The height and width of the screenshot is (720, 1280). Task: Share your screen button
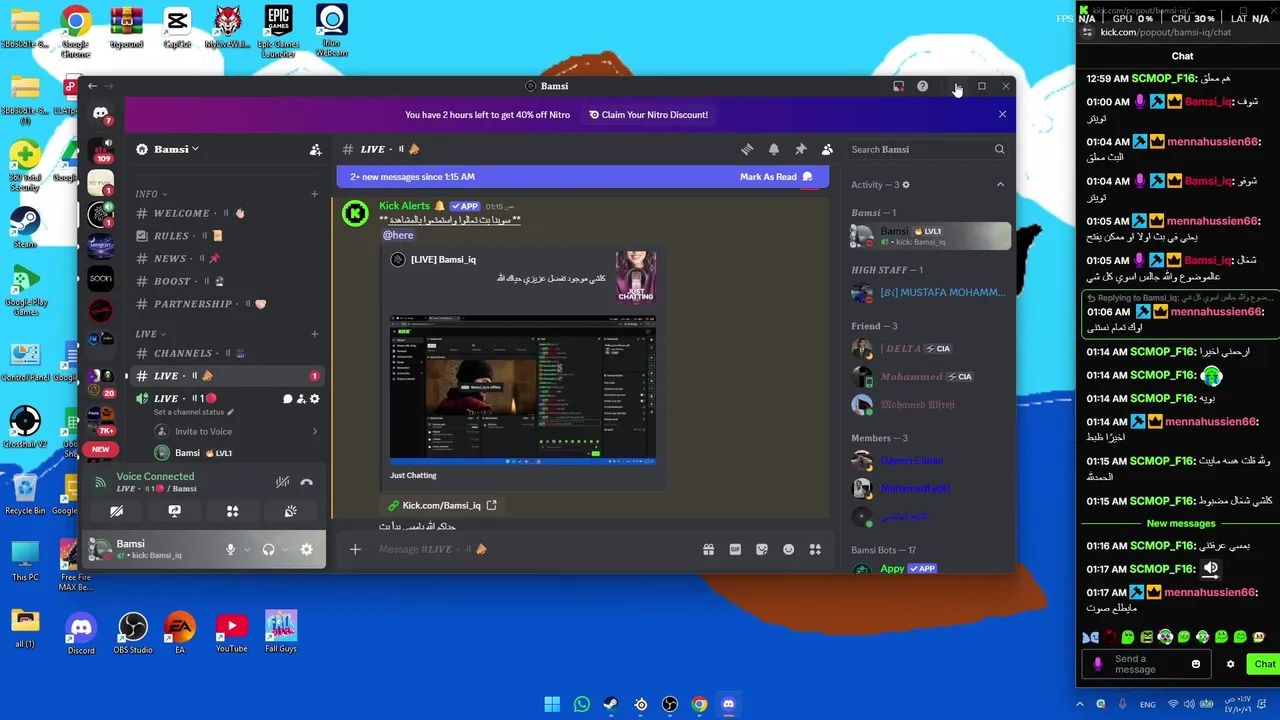(x=174, y=511)
